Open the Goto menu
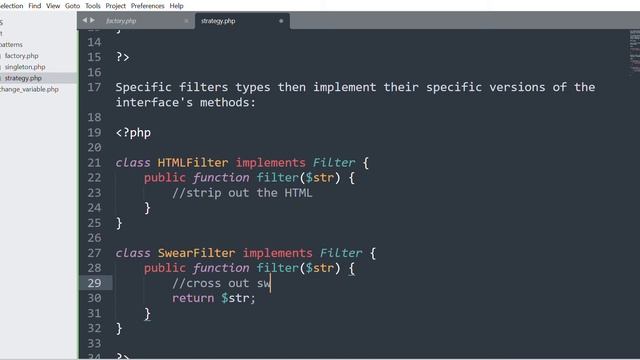640x360 pixels. 72,6
